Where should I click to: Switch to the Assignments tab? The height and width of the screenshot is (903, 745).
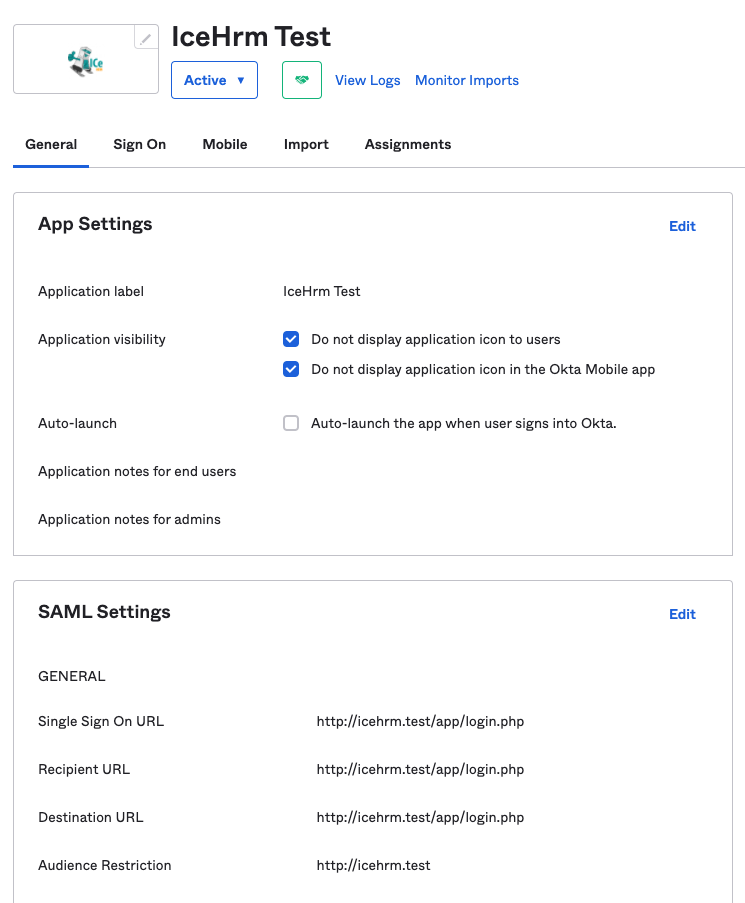click(x=407, y=144)
